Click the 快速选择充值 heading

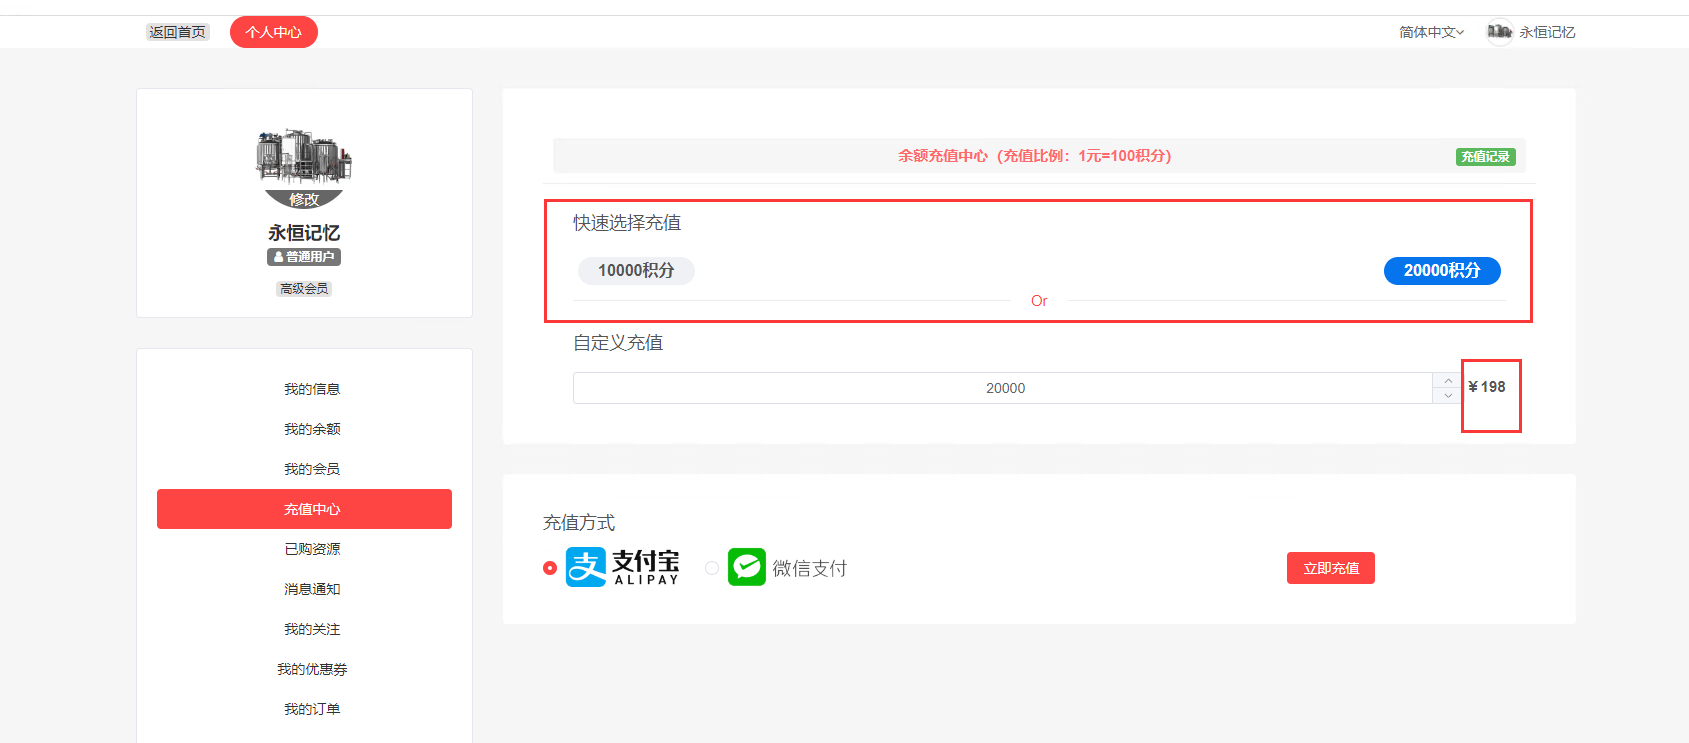(x=627, y=223)
